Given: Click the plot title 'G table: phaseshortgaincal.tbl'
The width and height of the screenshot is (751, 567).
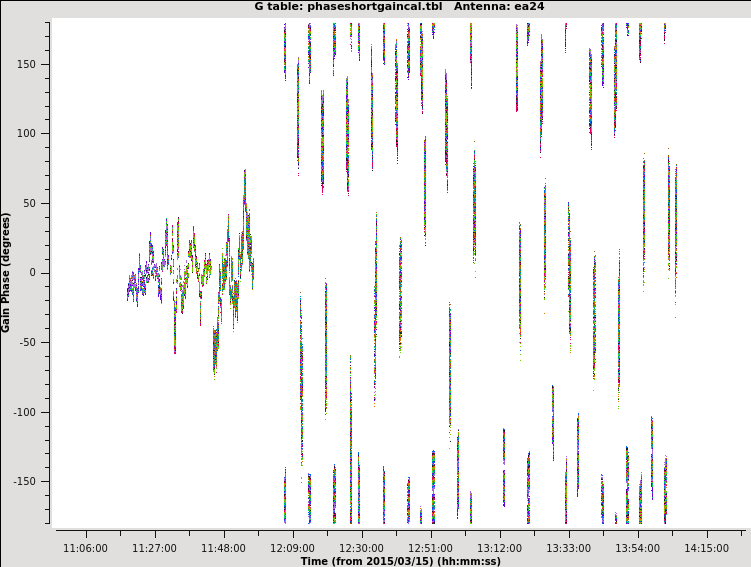Looking at the screenshot, I should click(x=347, y=7).
